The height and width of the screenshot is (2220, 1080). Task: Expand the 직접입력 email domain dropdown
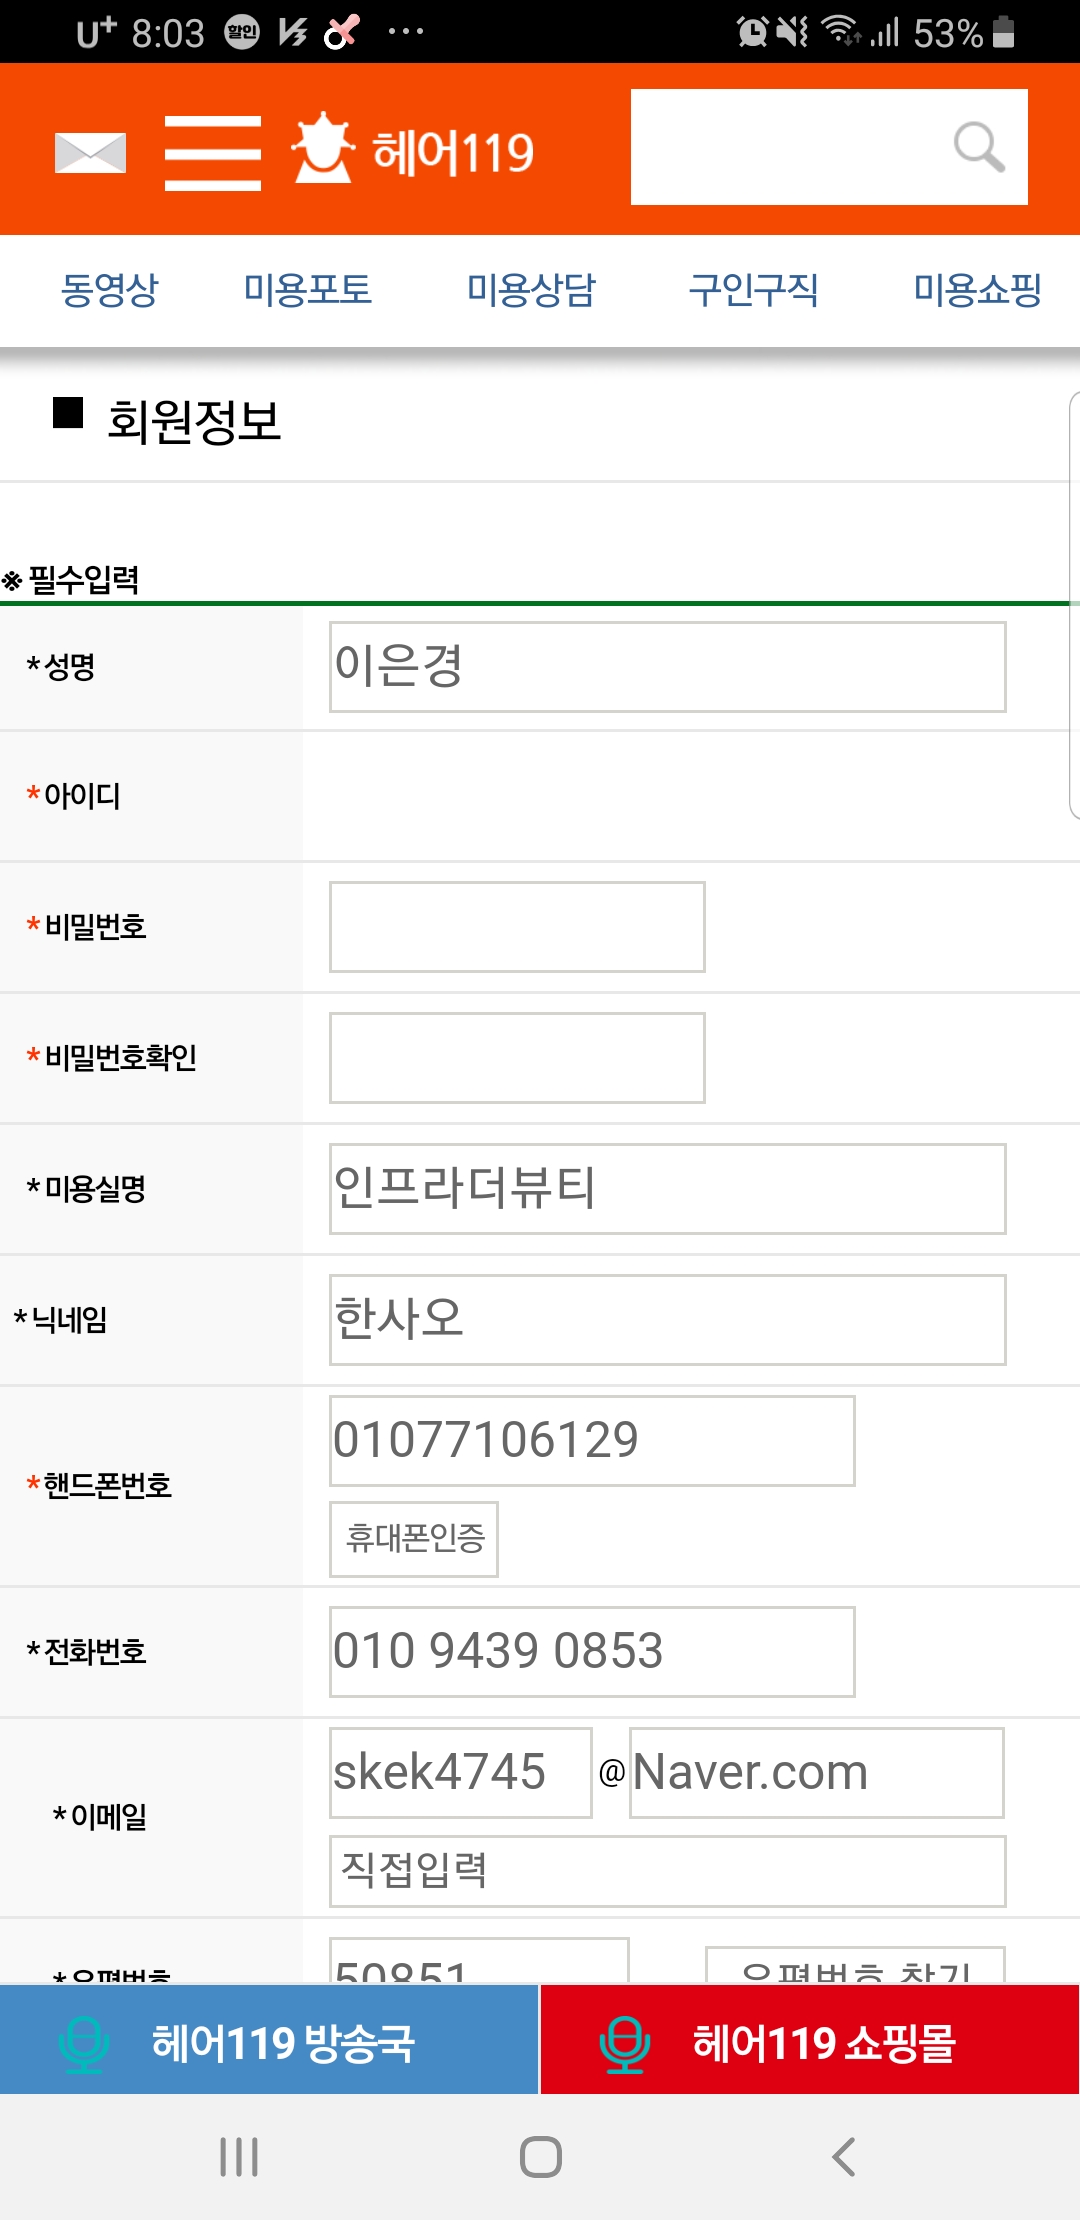tap(668, 1871)
